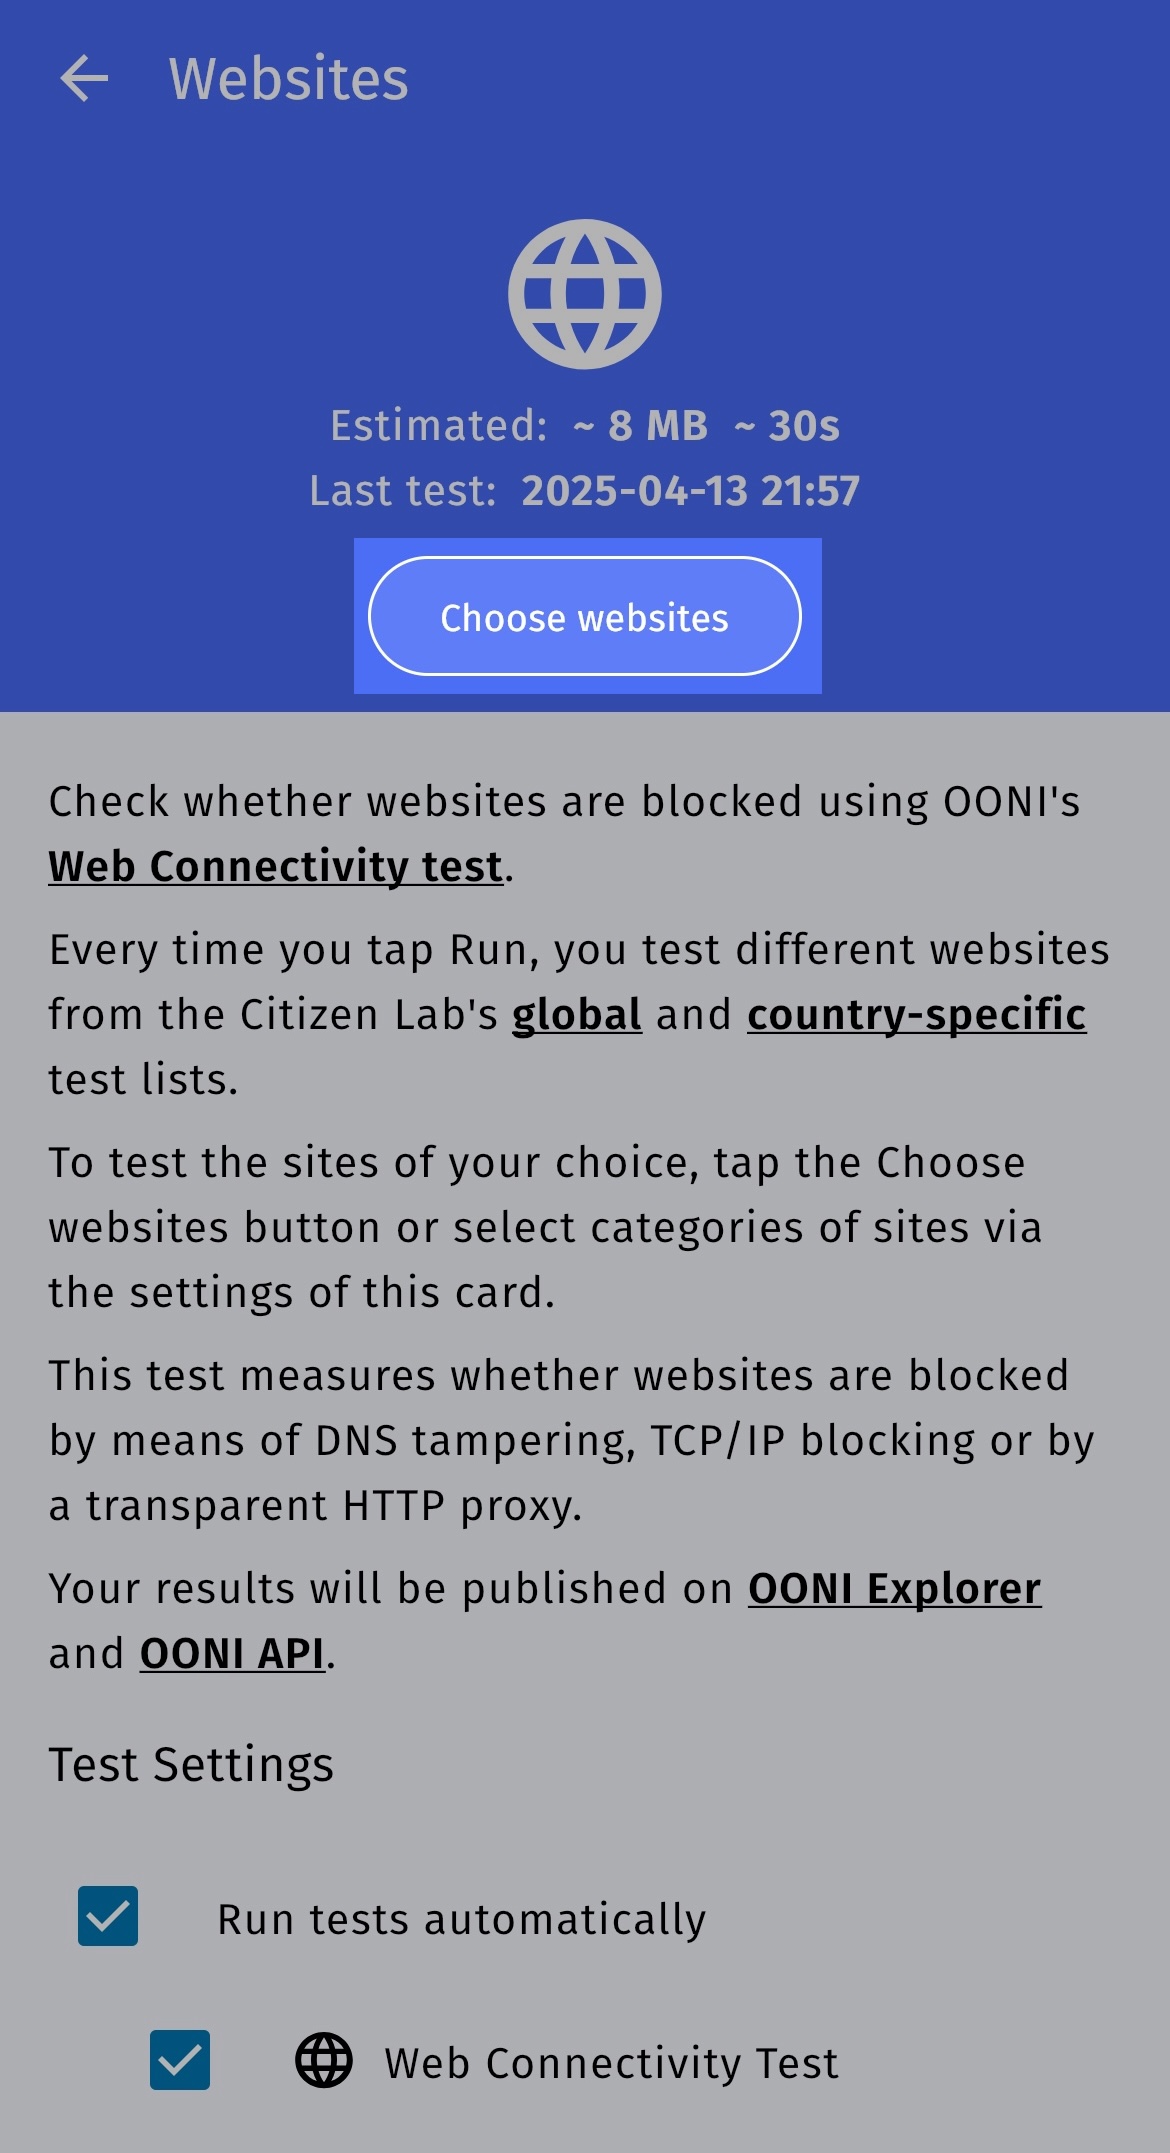Open the country-specific test list link
This screenshot has width=1170, height=2153.
point(916,1015)
